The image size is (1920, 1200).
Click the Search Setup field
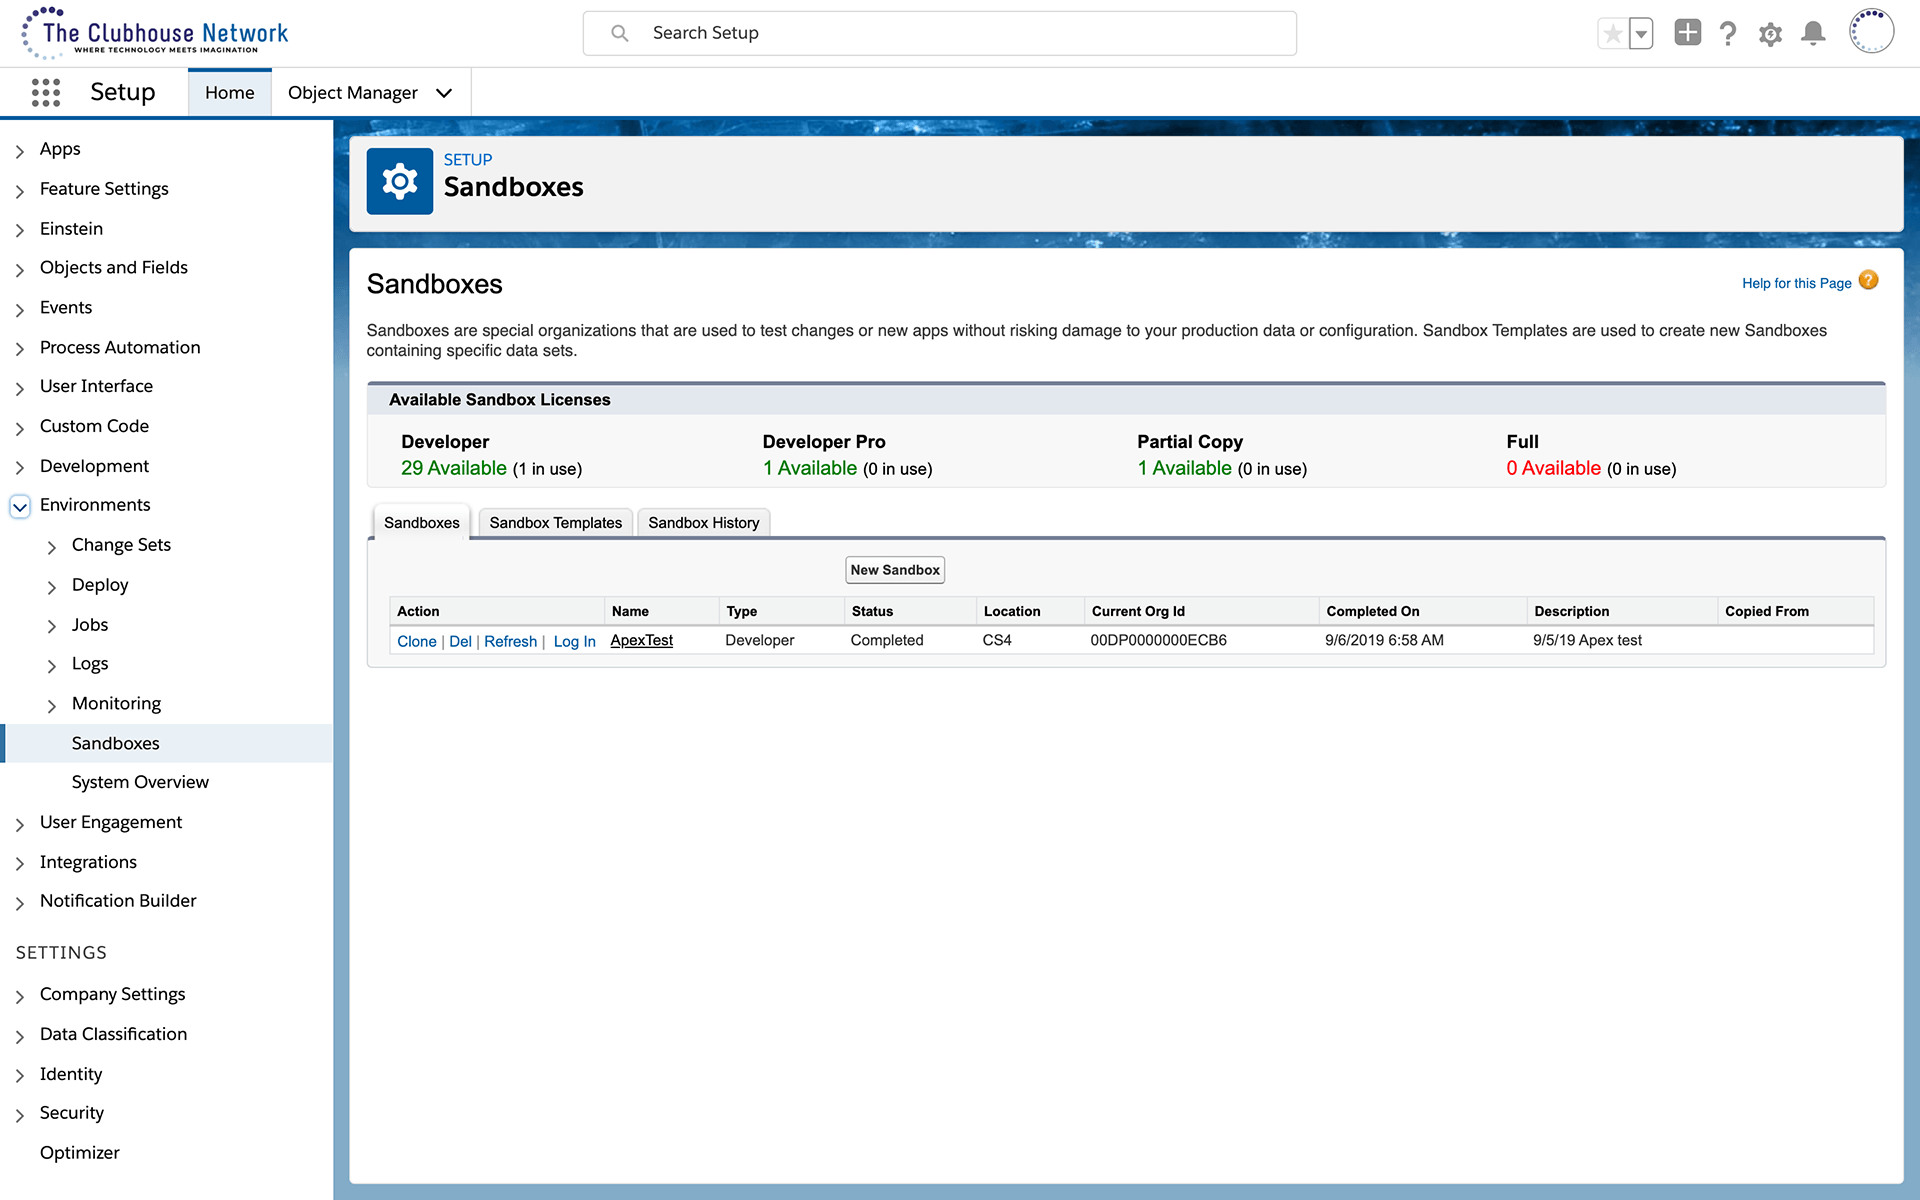940,33
